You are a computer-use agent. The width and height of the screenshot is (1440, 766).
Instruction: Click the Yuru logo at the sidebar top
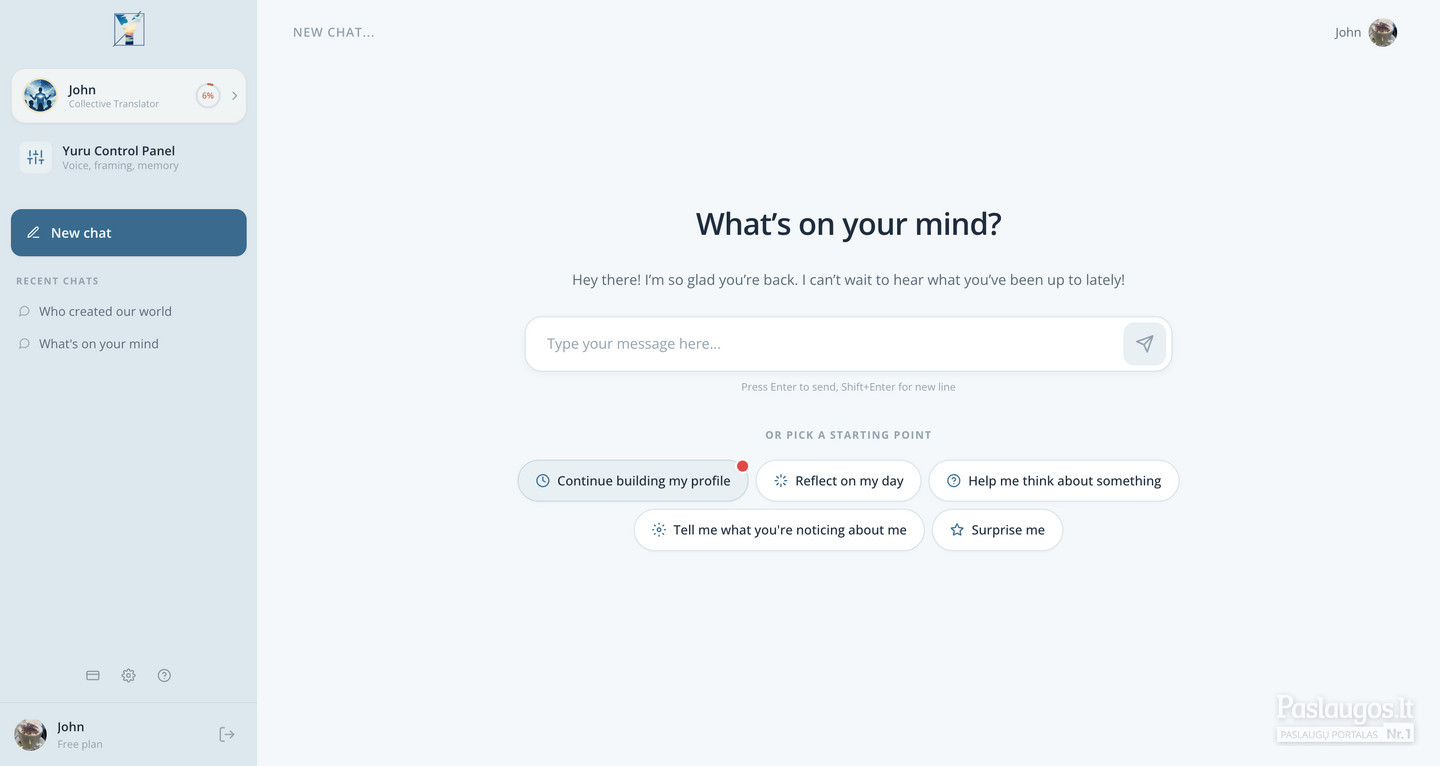click(x=129, y=29)
